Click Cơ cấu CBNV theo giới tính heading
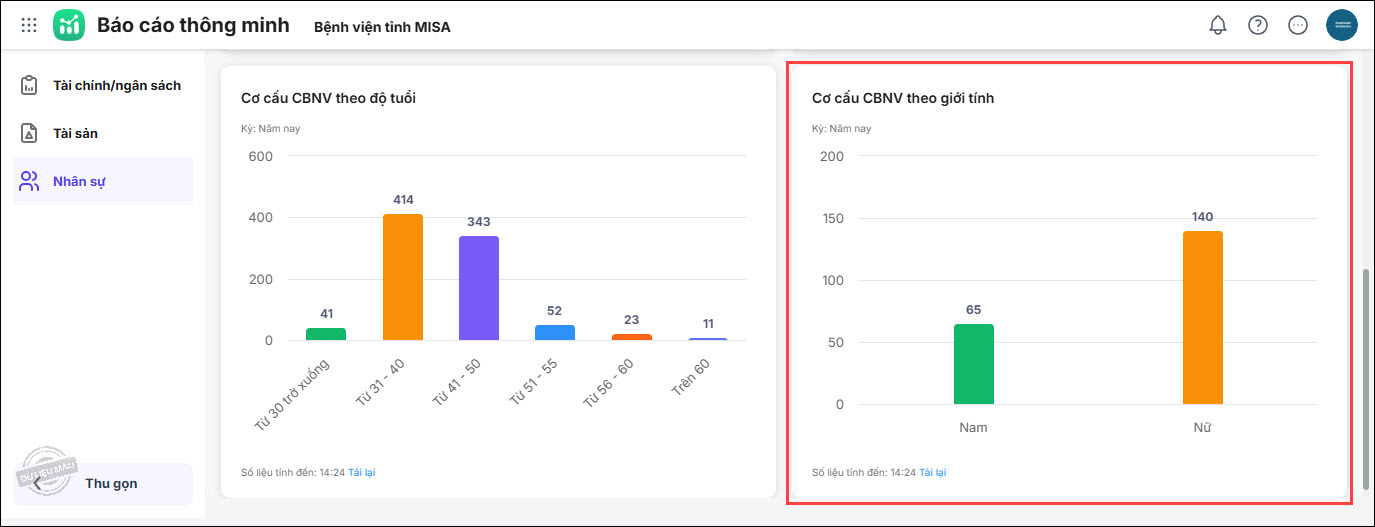 click(903, 98)
